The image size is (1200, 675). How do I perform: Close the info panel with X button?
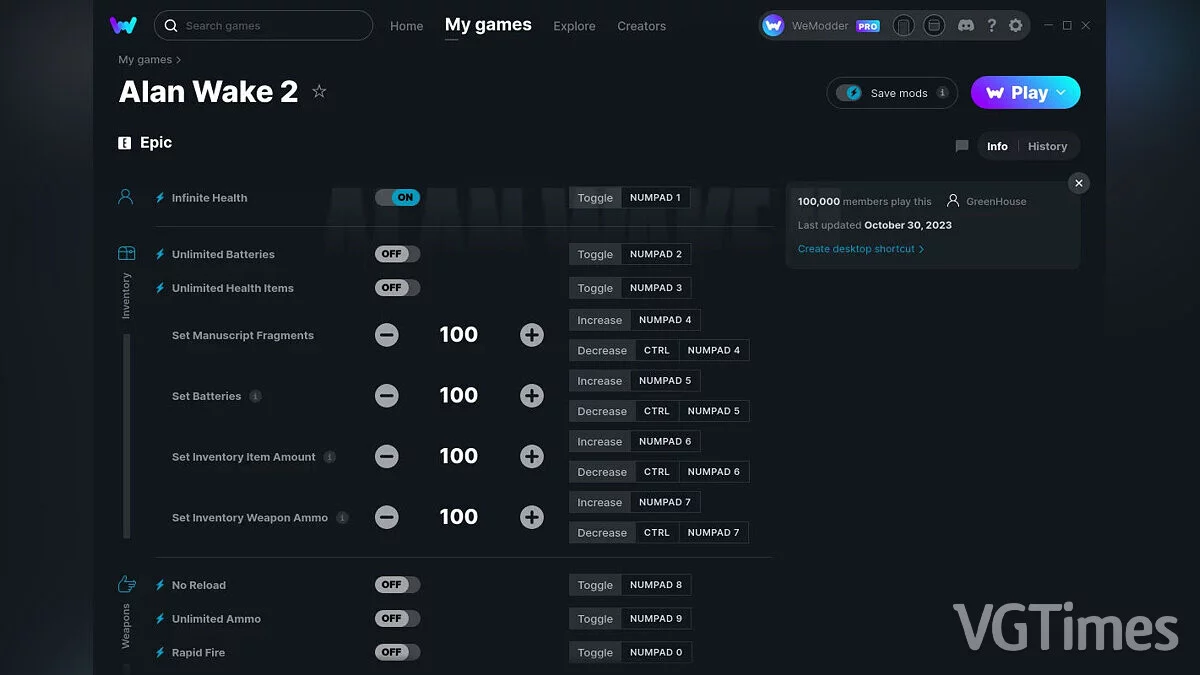tap(1078, 183)
